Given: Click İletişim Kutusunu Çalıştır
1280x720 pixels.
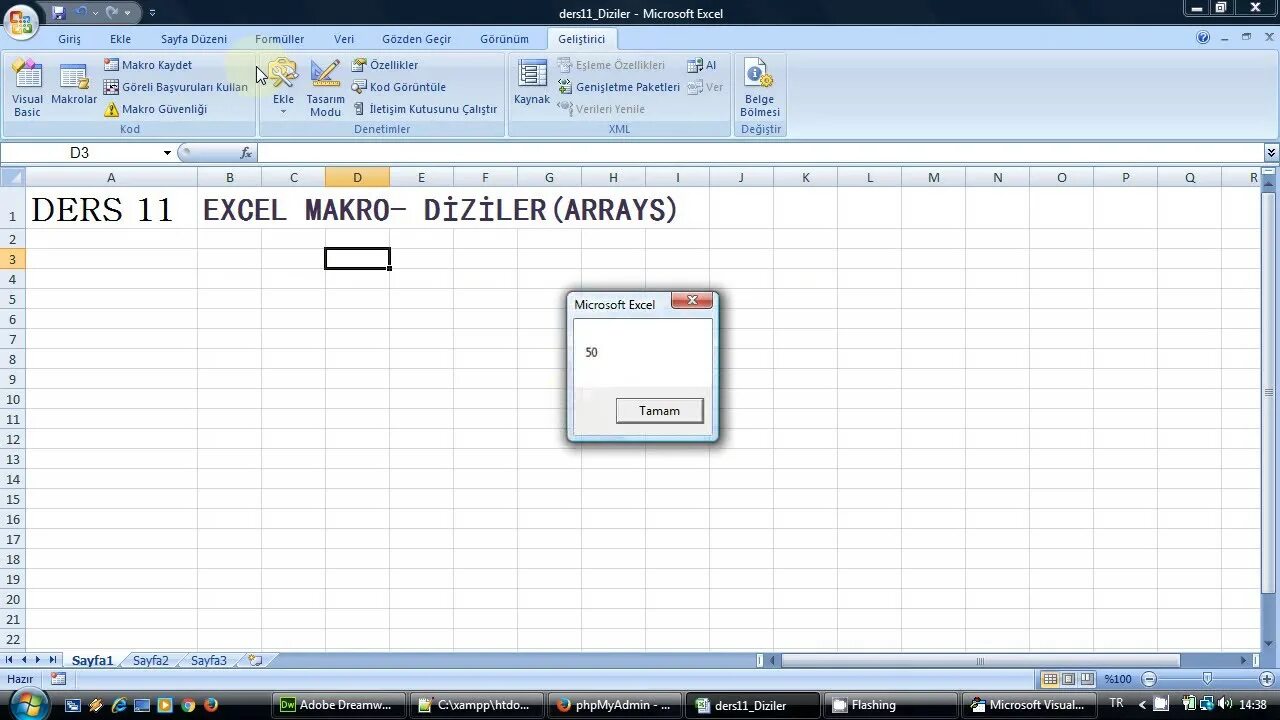Looking at the screenshot, I should pyautogui.click(x=425, y=109).
